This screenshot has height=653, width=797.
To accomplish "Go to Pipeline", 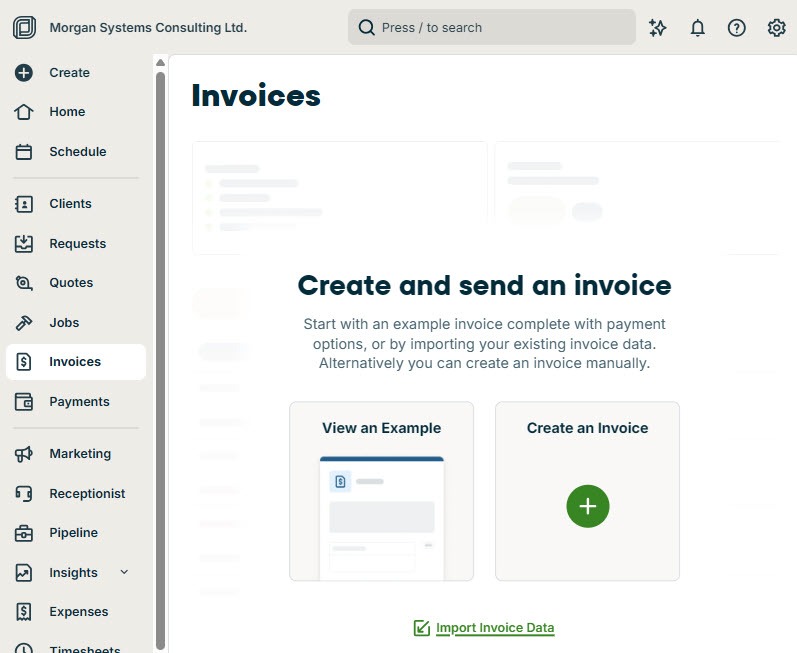I will (74, 533).
